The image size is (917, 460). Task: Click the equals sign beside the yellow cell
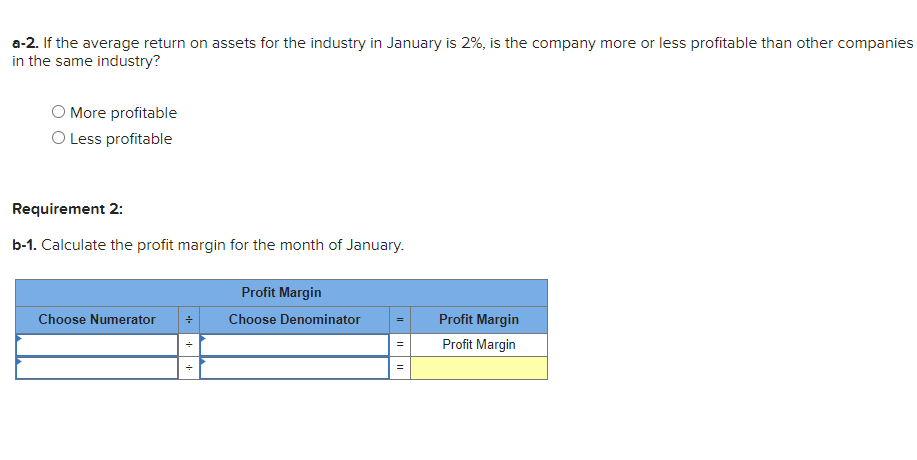click(400, 368)
